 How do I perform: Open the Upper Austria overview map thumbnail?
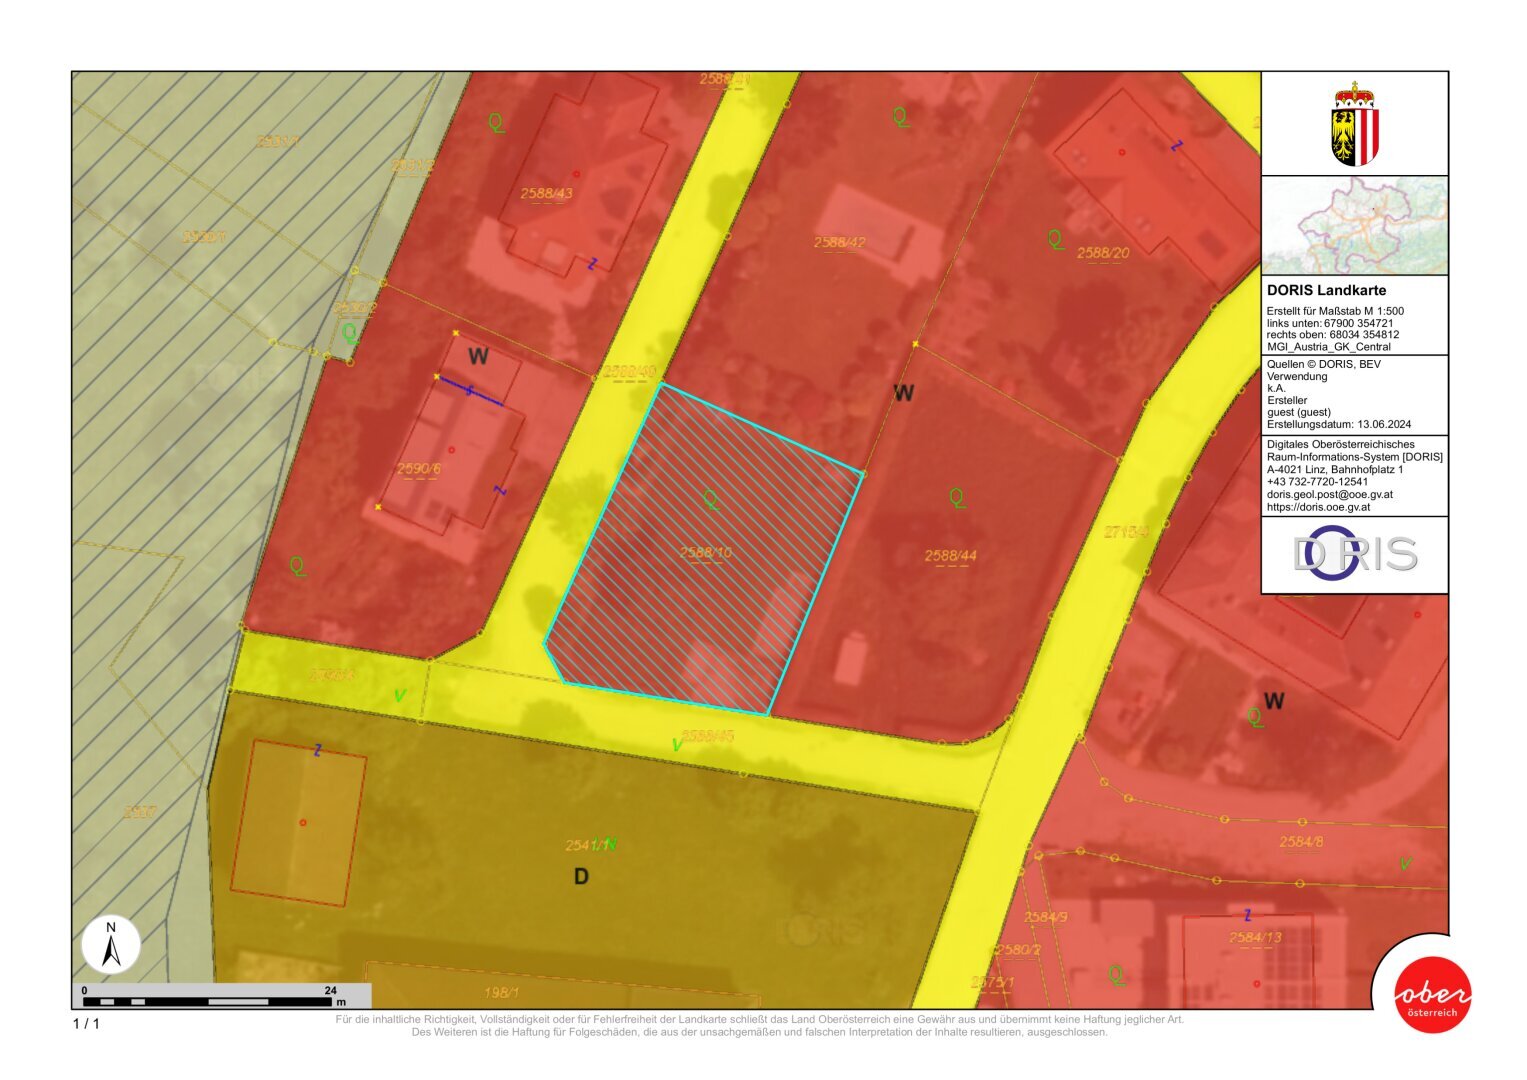tap(1355, 225)
